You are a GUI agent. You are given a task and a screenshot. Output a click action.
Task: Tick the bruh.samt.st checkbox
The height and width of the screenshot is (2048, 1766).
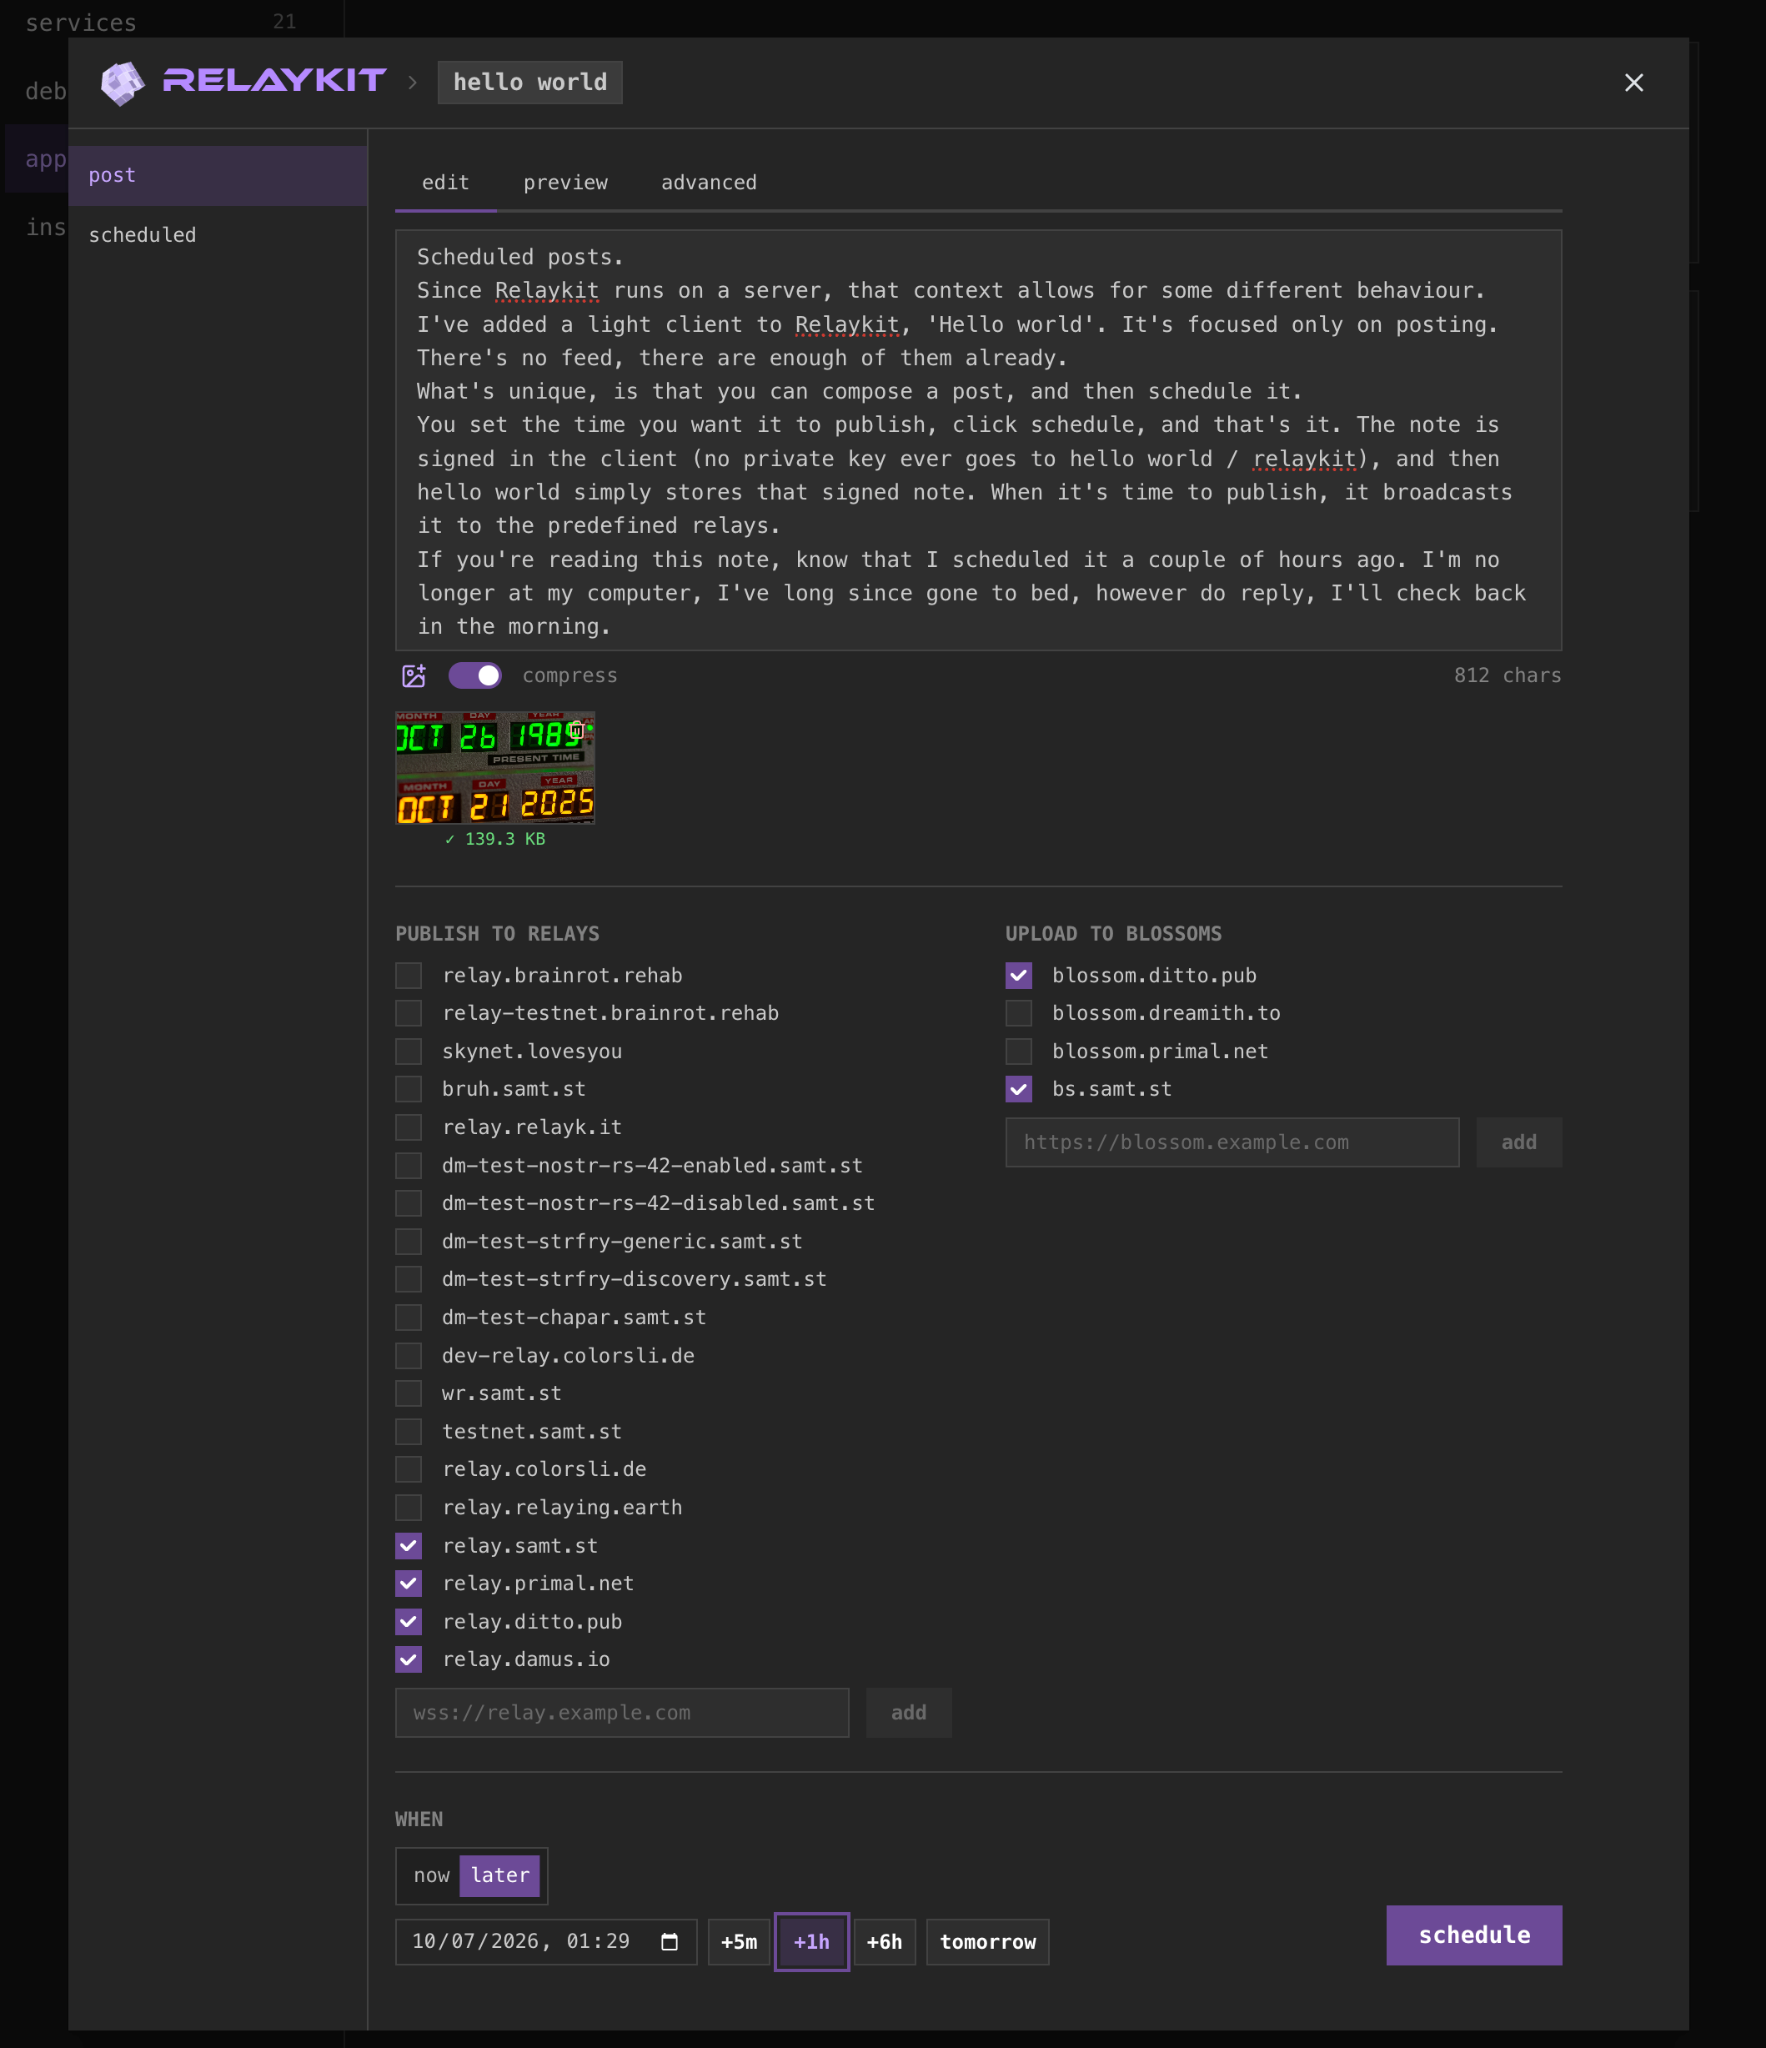(x=408, y=1089)
